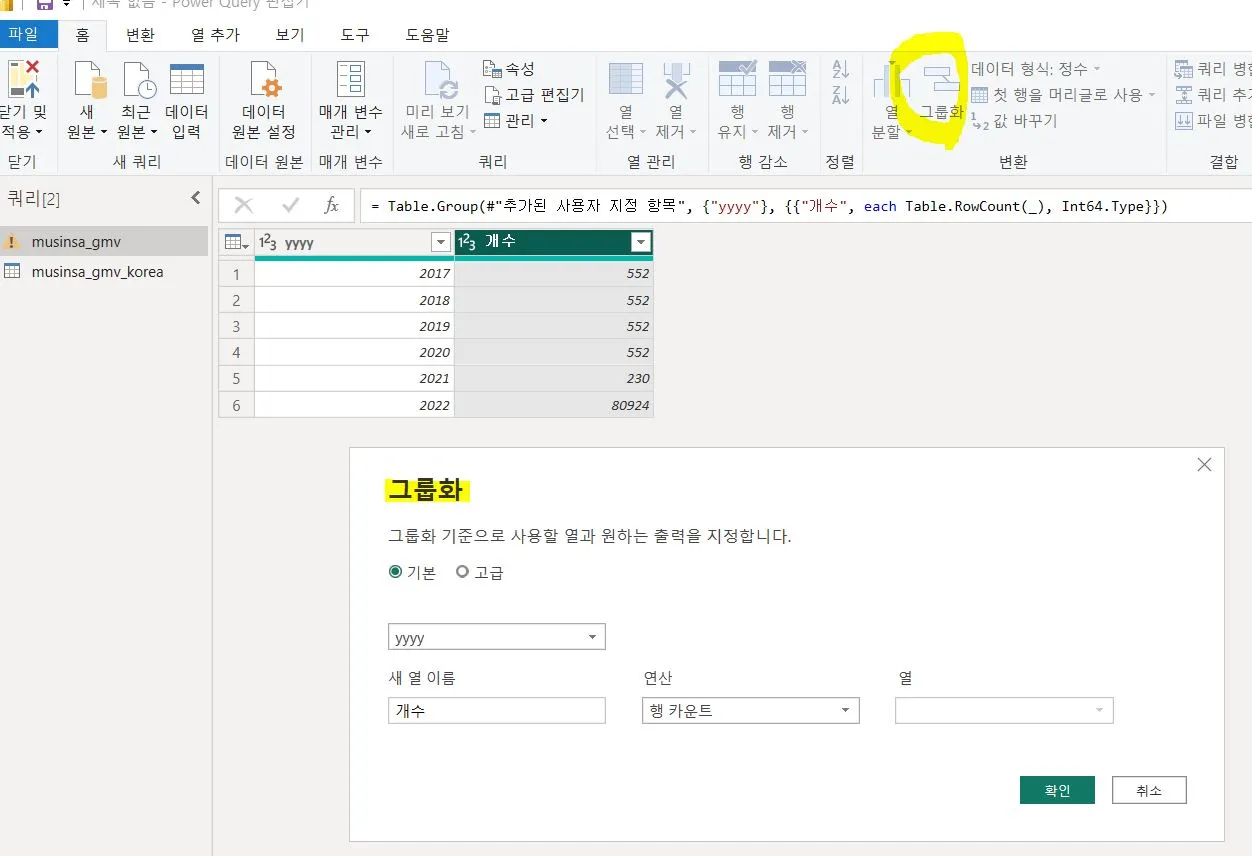Open query Properties (속성)

509,69
